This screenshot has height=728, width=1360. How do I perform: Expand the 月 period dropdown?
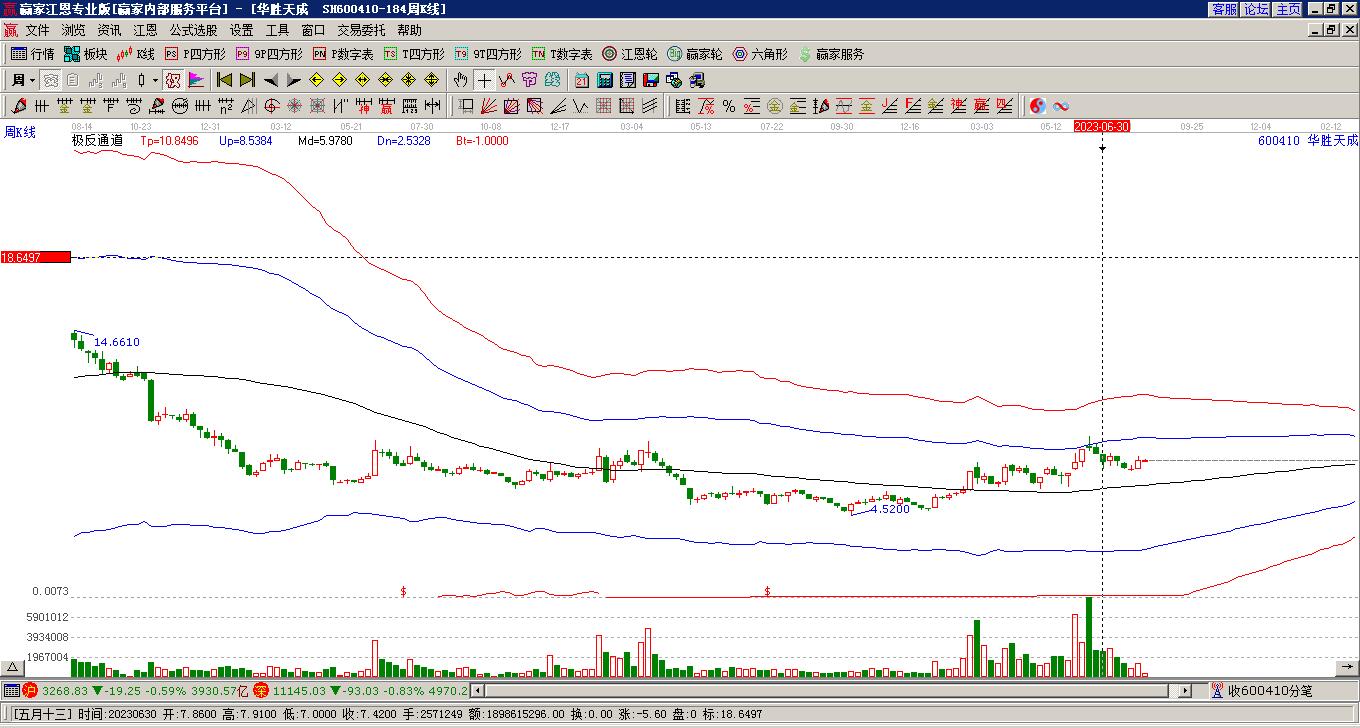tap(32, 80)
